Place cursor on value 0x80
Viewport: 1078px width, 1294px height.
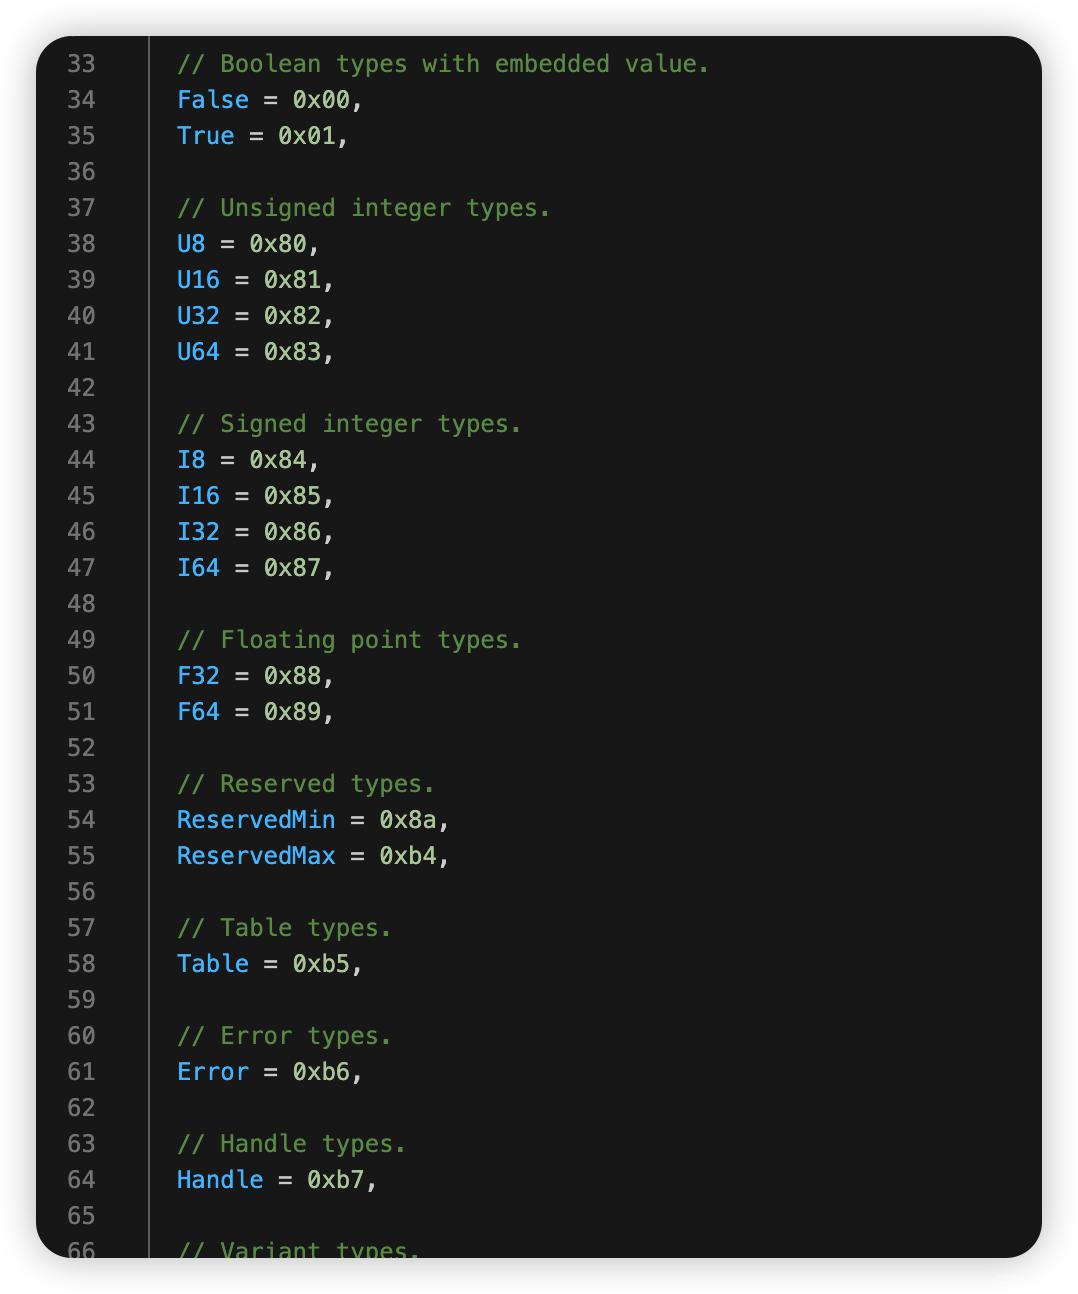coord(278,244)
